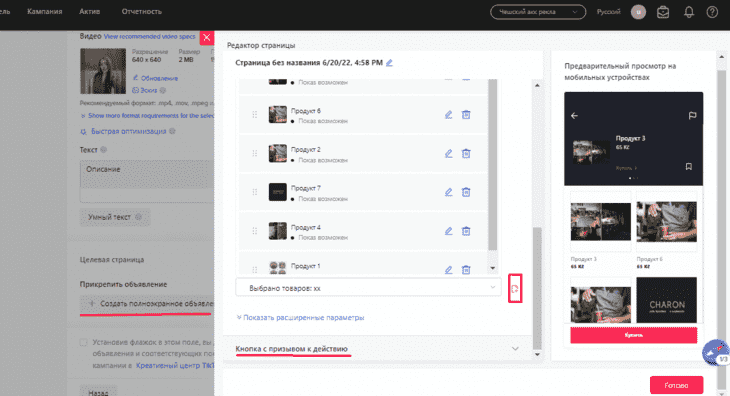Open floating assistant icon at right edge

point(716,353)
